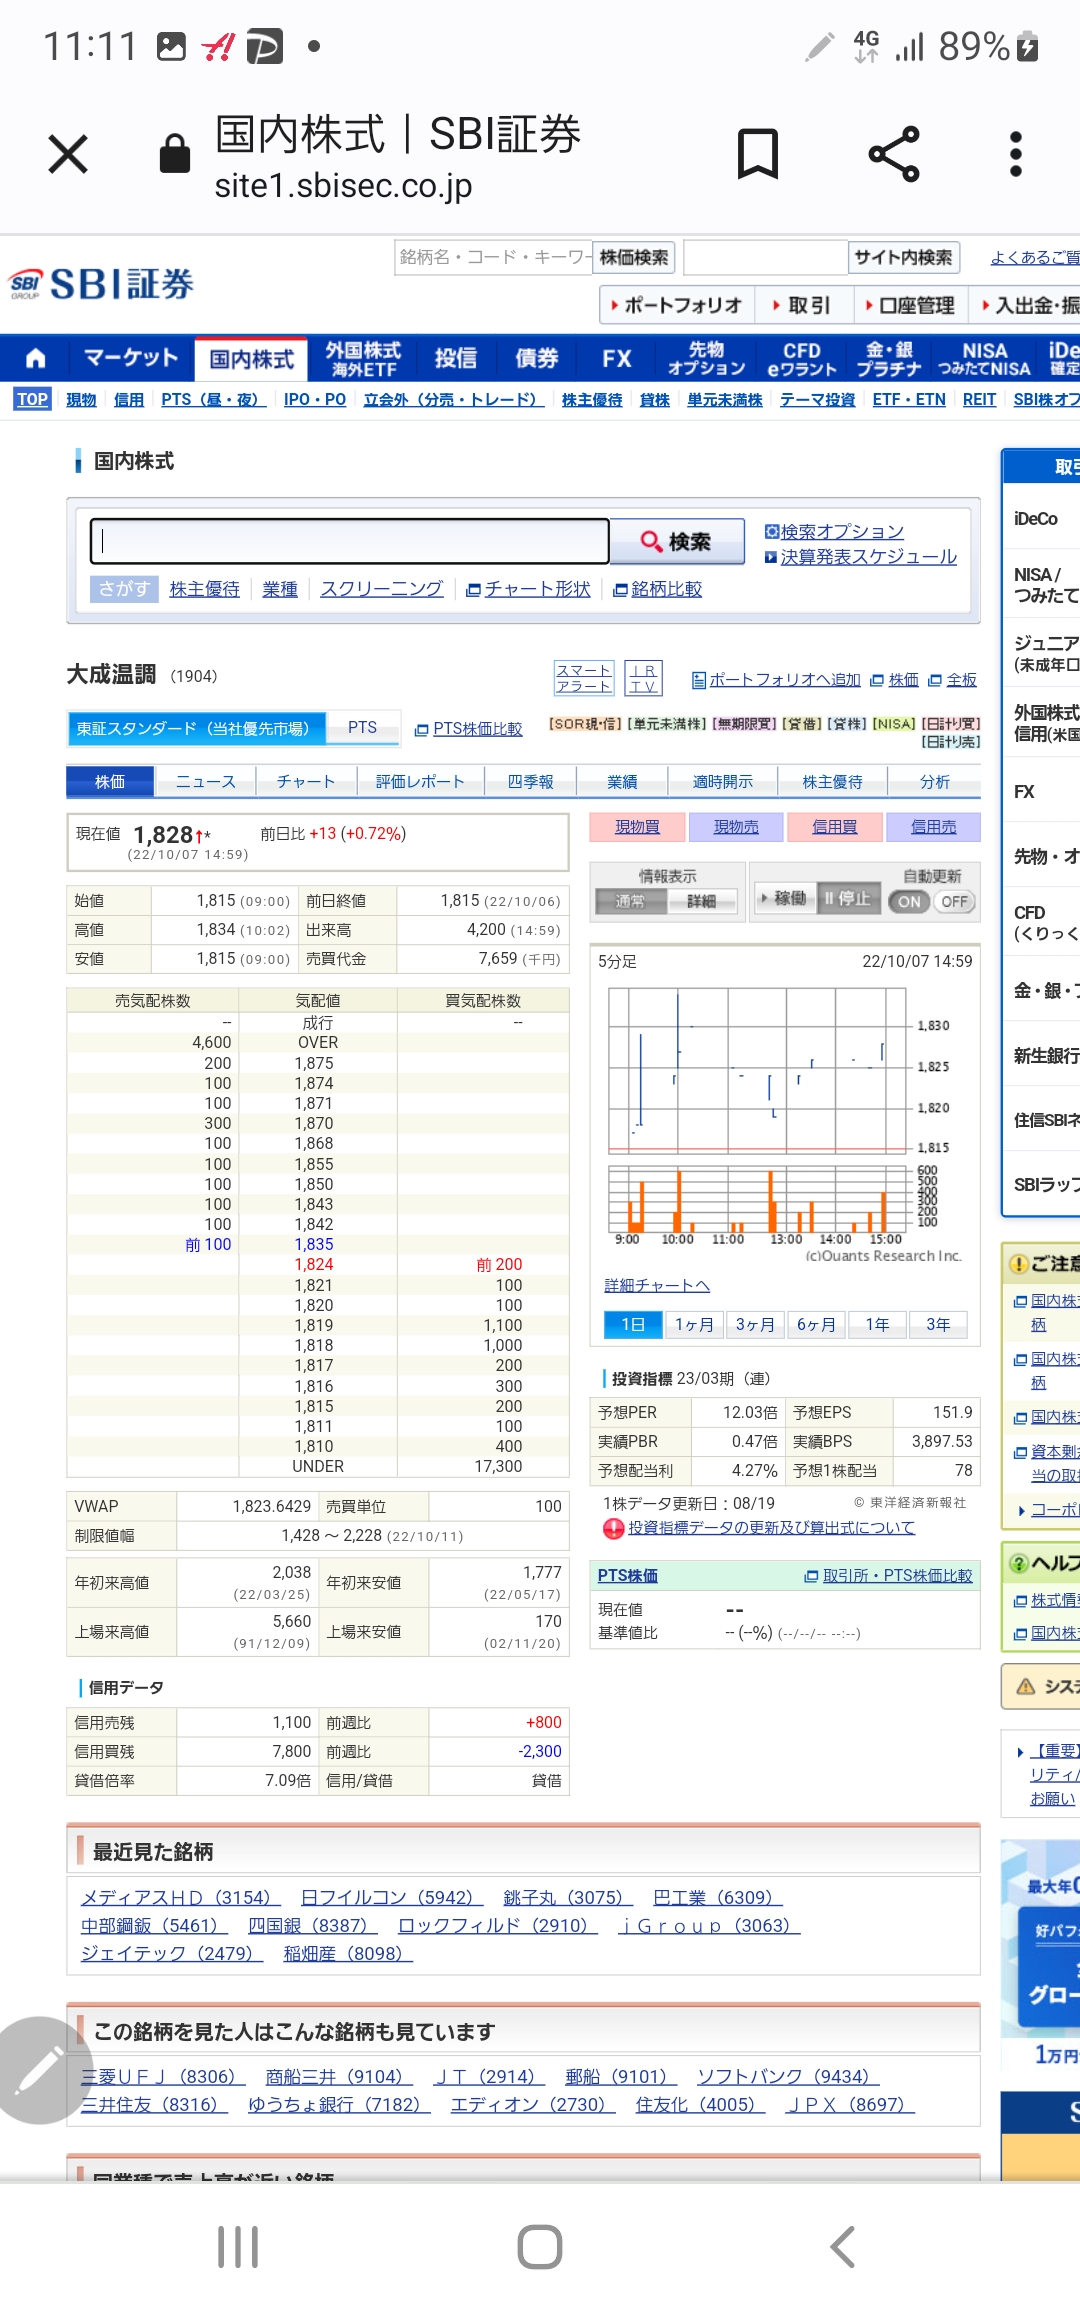Viewport: 1080px width, 2316px height.
Task: Set 情報表示 to 通常
Action: pyautogui.click(x=630, y=901)
